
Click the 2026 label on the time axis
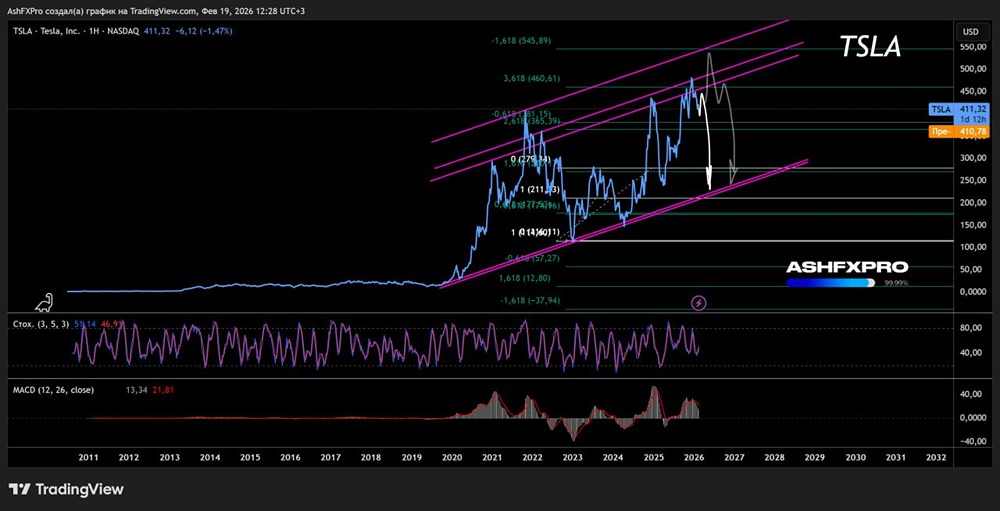(x=693, y=457)
